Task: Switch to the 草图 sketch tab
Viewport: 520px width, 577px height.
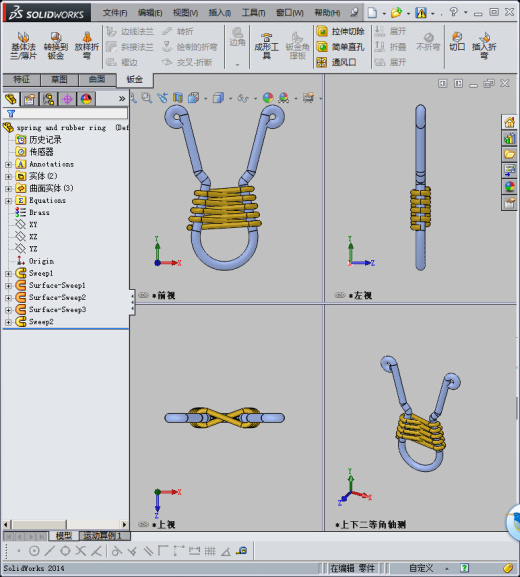Action: (59, 79)
